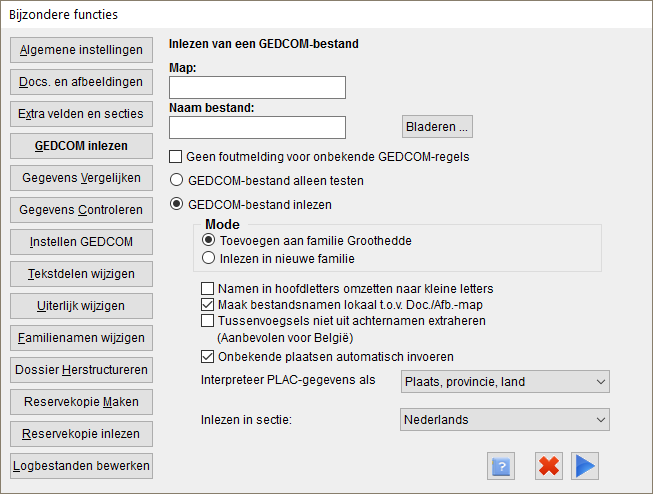Screen dimensions: 653x494
Task: Open the 'Interpreteer PLAC-gegevens als' dropdown
Action: point(505,382)
